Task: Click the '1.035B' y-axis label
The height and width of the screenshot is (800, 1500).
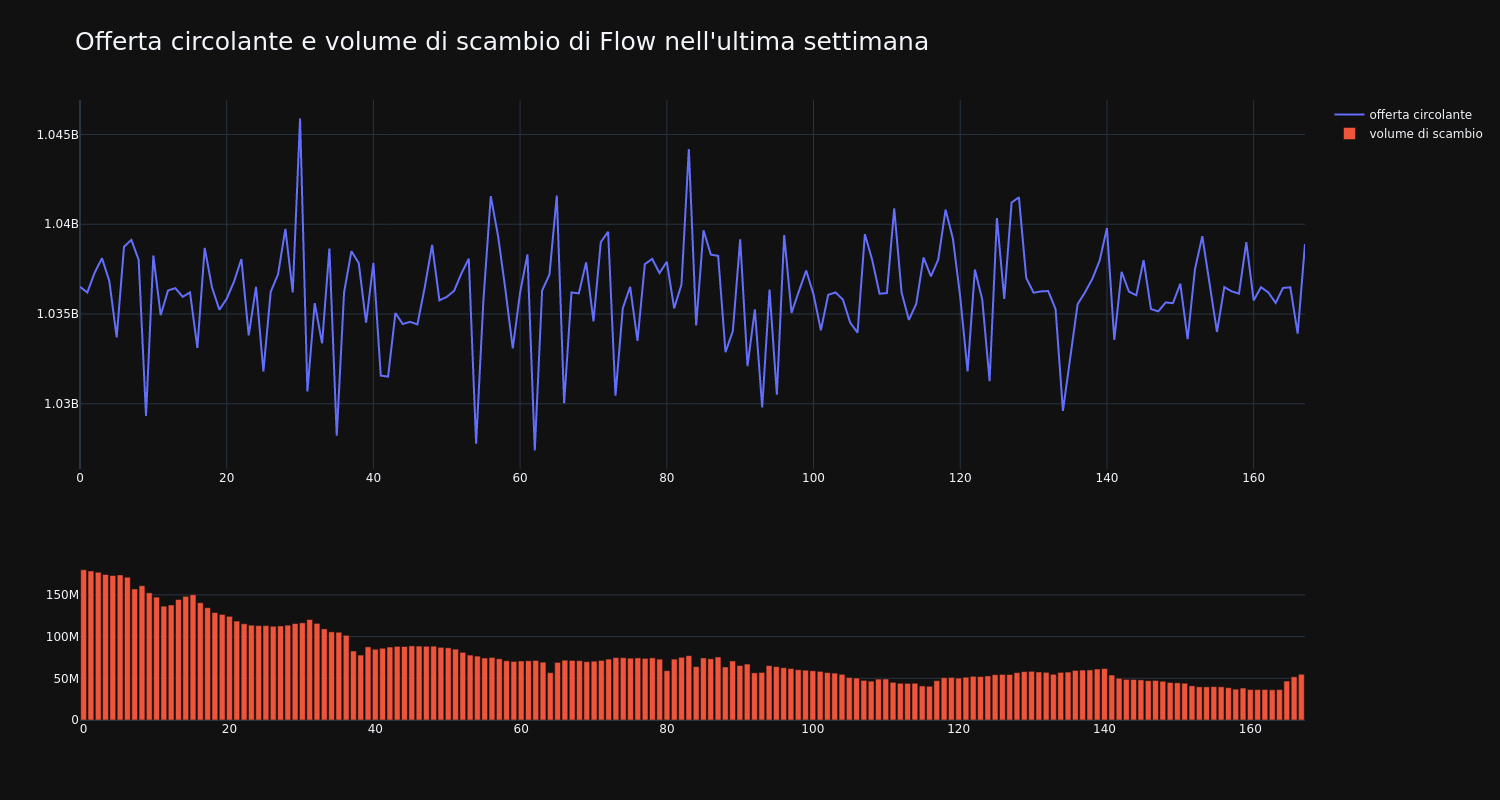Action: (57, 314)
